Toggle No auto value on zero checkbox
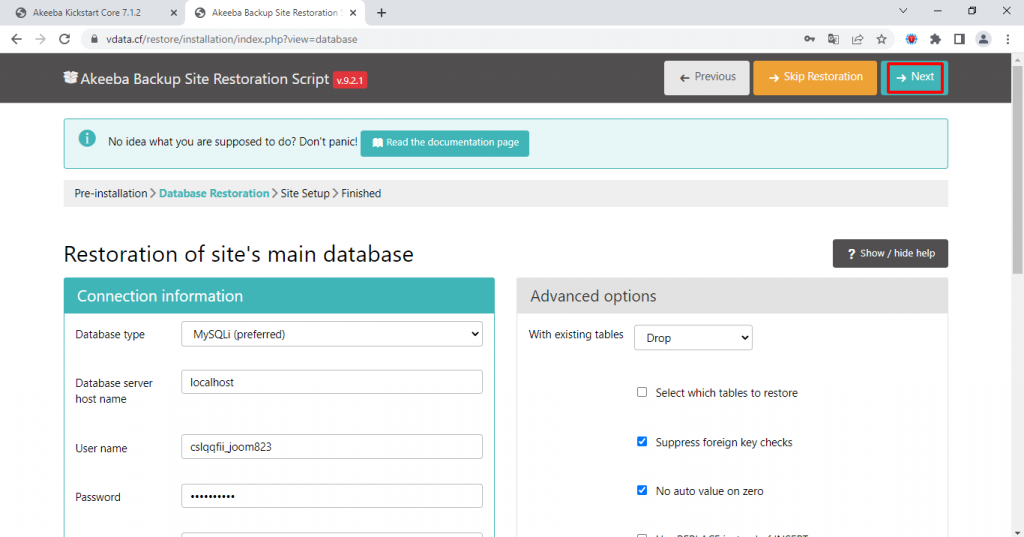Image resolution: width=1024 pixels, height=537 pixels. coord(642,491)
